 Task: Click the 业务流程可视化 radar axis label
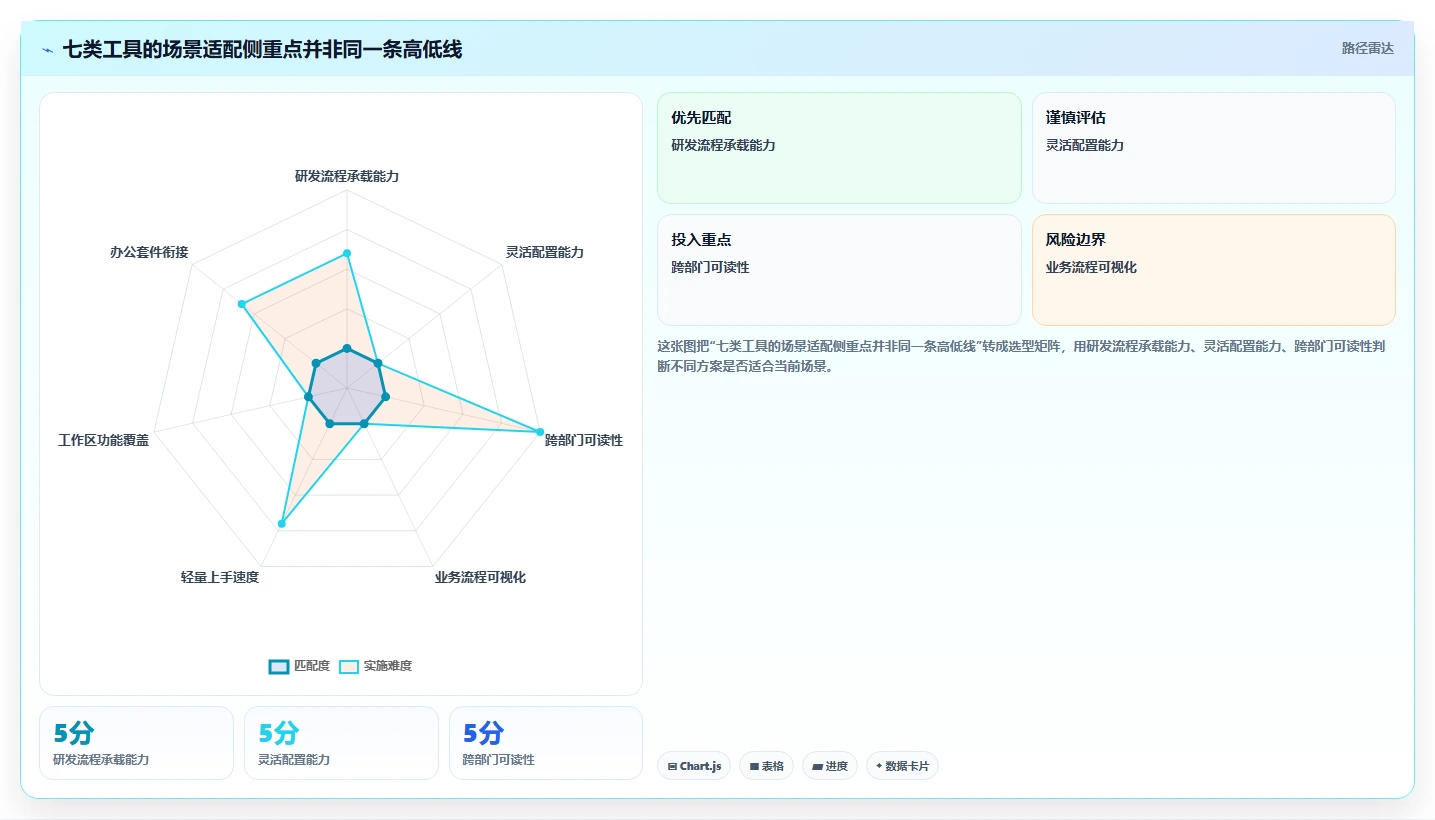coord(480,577)
